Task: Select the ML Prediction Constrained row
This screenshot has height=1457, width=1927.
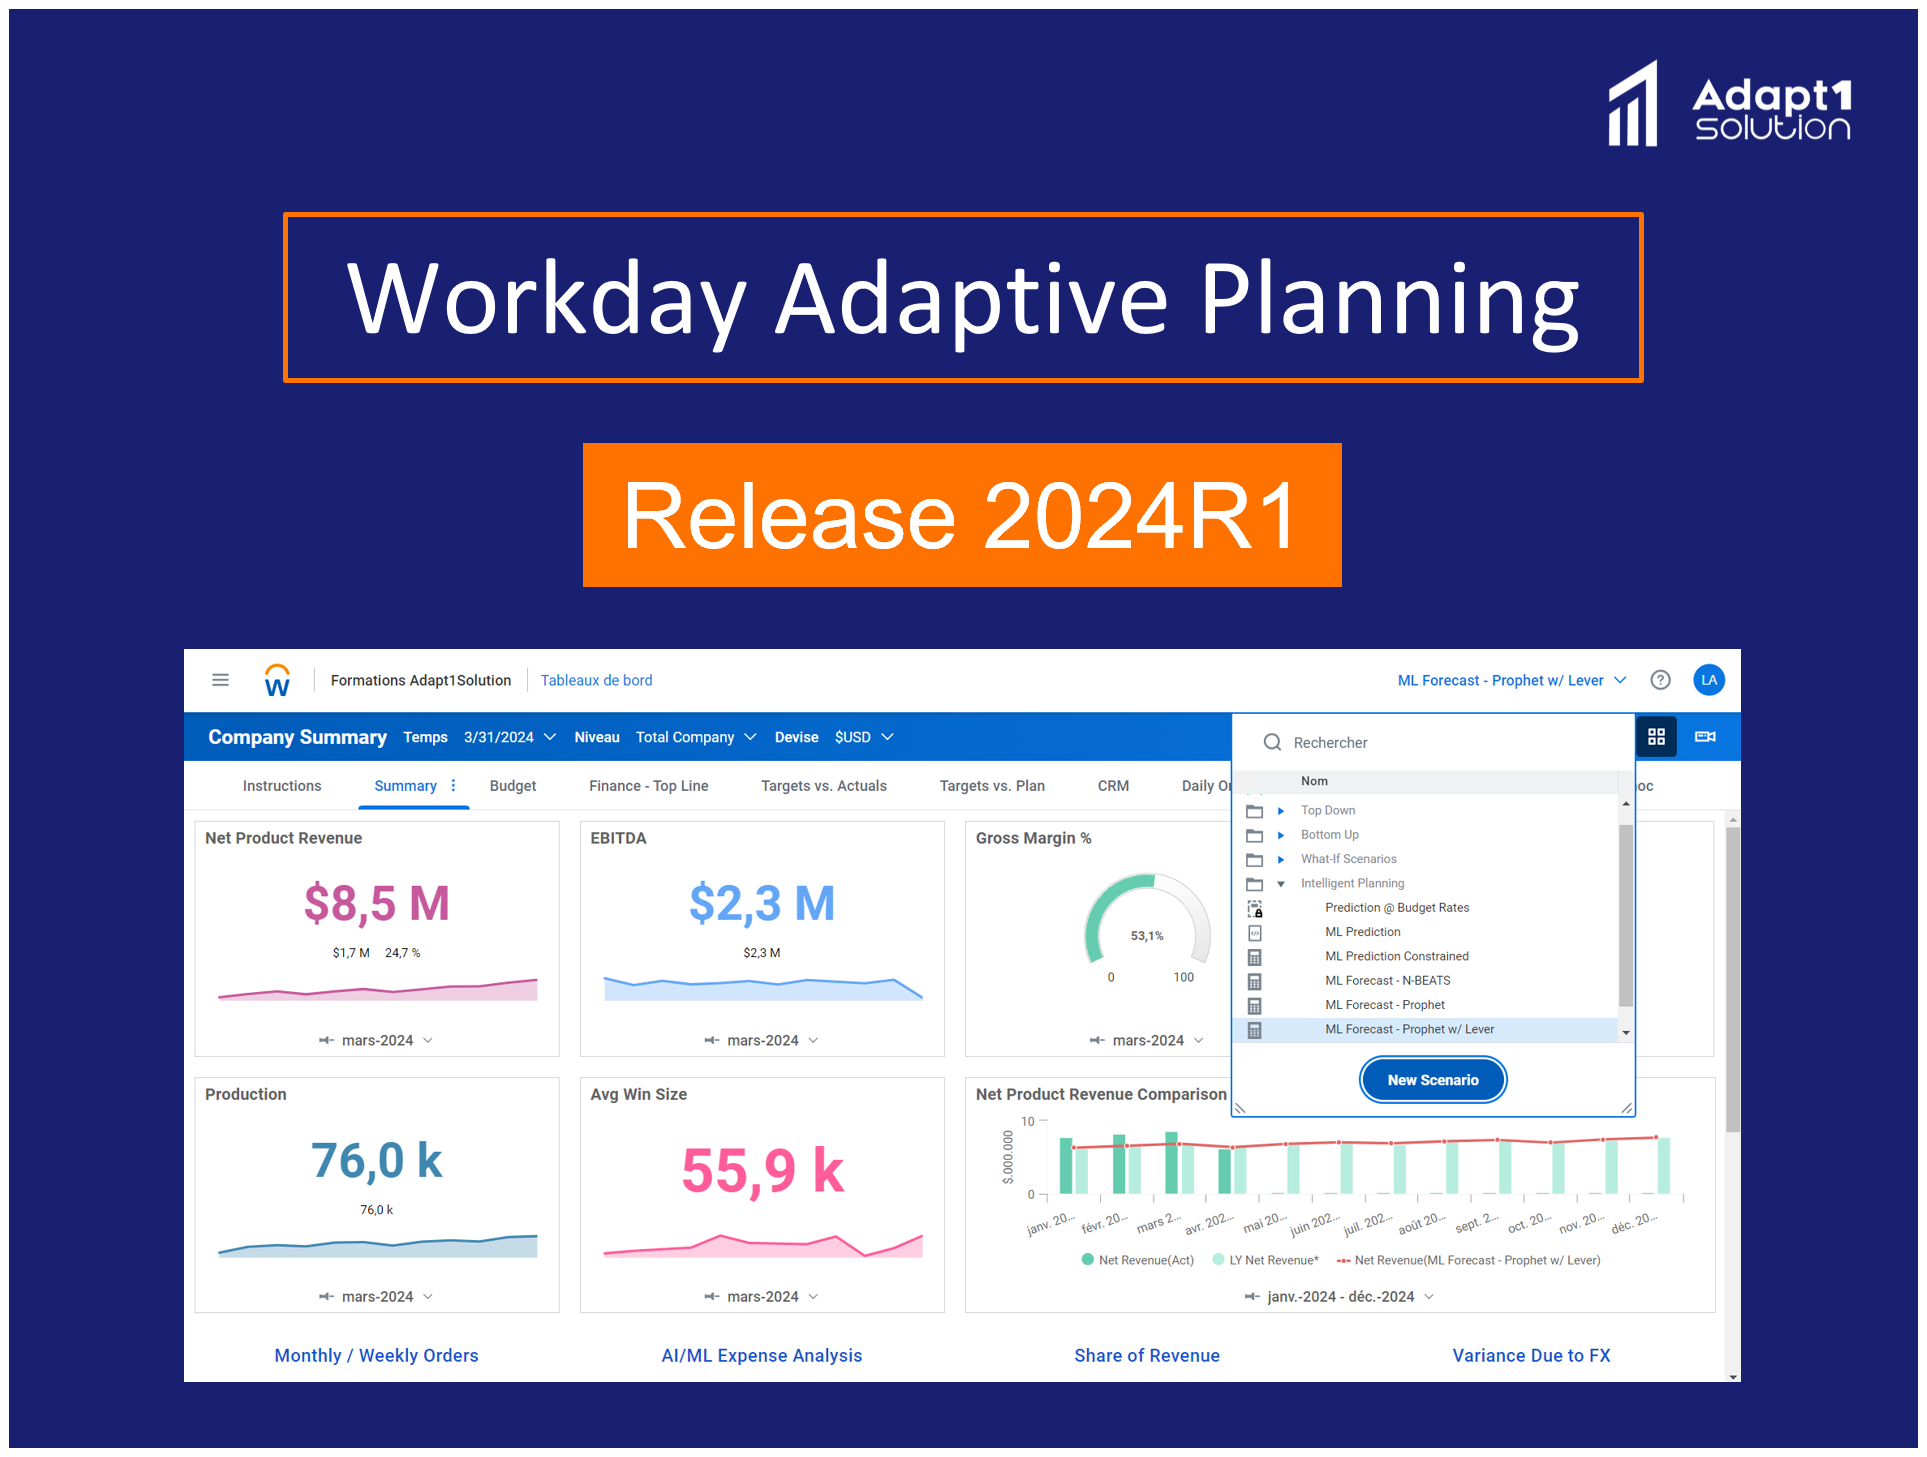Action: point(1426,957)
